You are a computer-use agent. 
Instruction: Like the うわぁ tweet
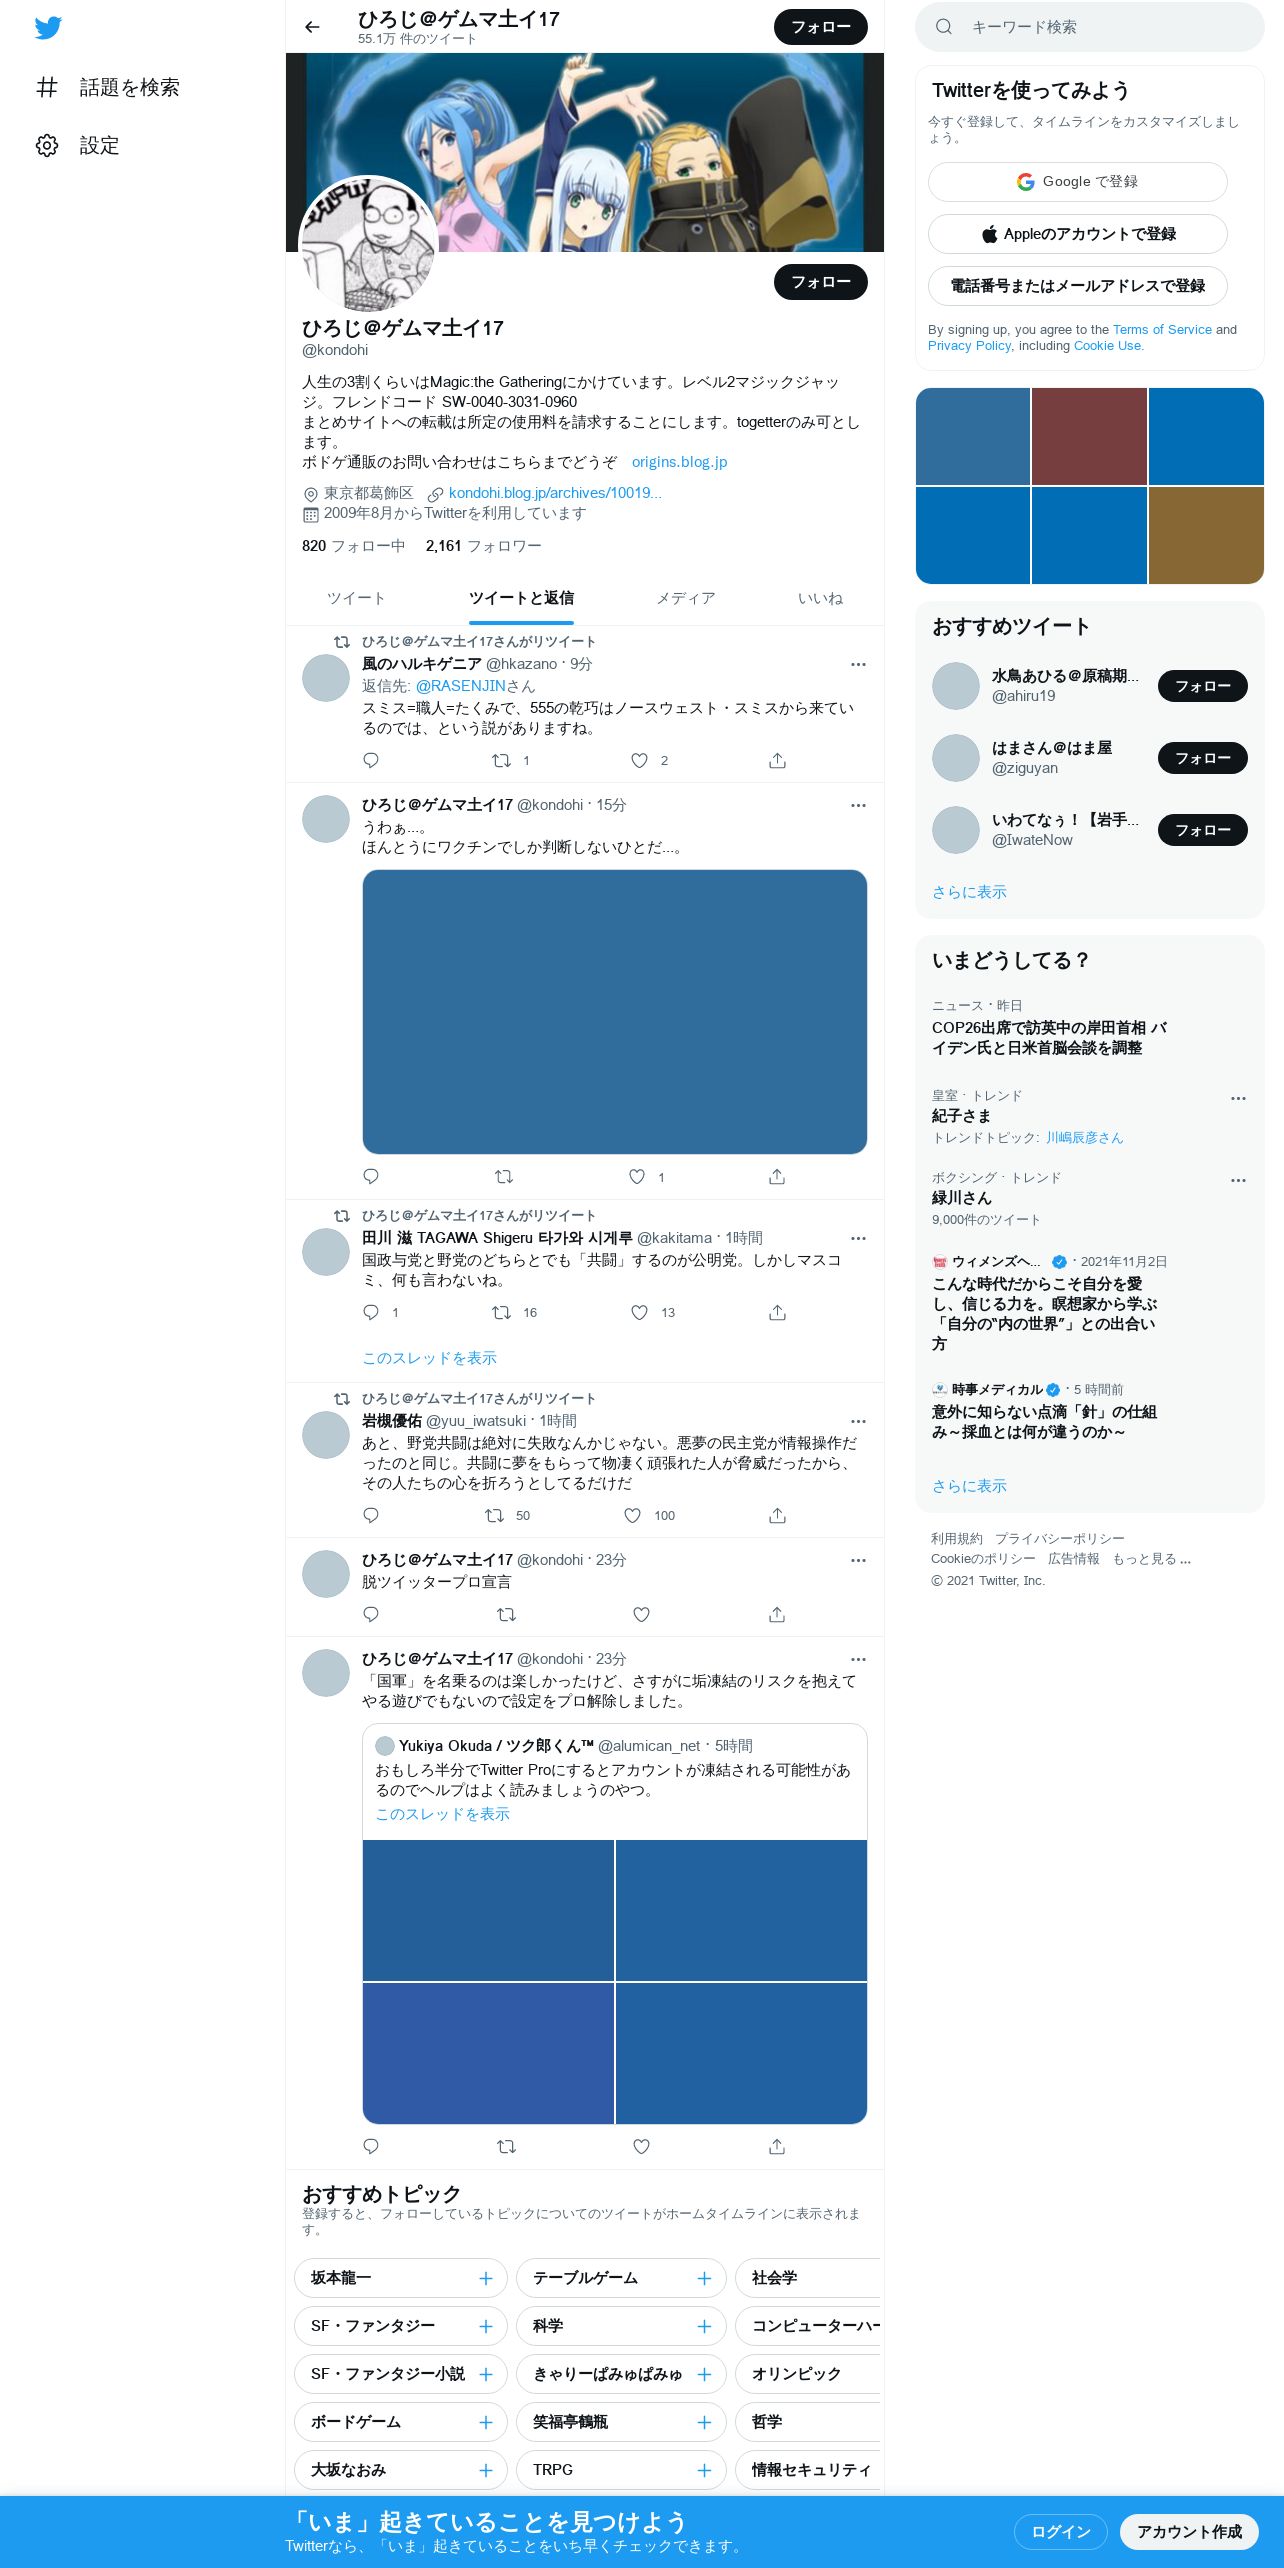[x=637, y=1176]
